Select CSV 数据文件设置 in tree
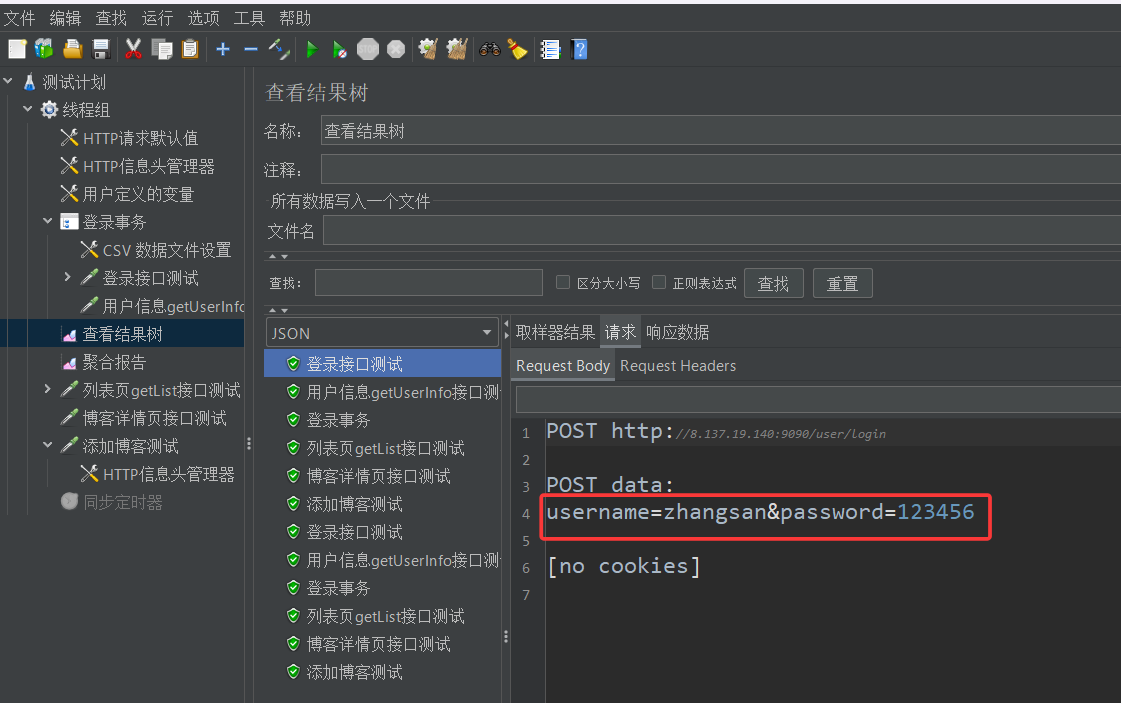The height and width of the screenshot is (703, 1121). [x=166, y=250]
